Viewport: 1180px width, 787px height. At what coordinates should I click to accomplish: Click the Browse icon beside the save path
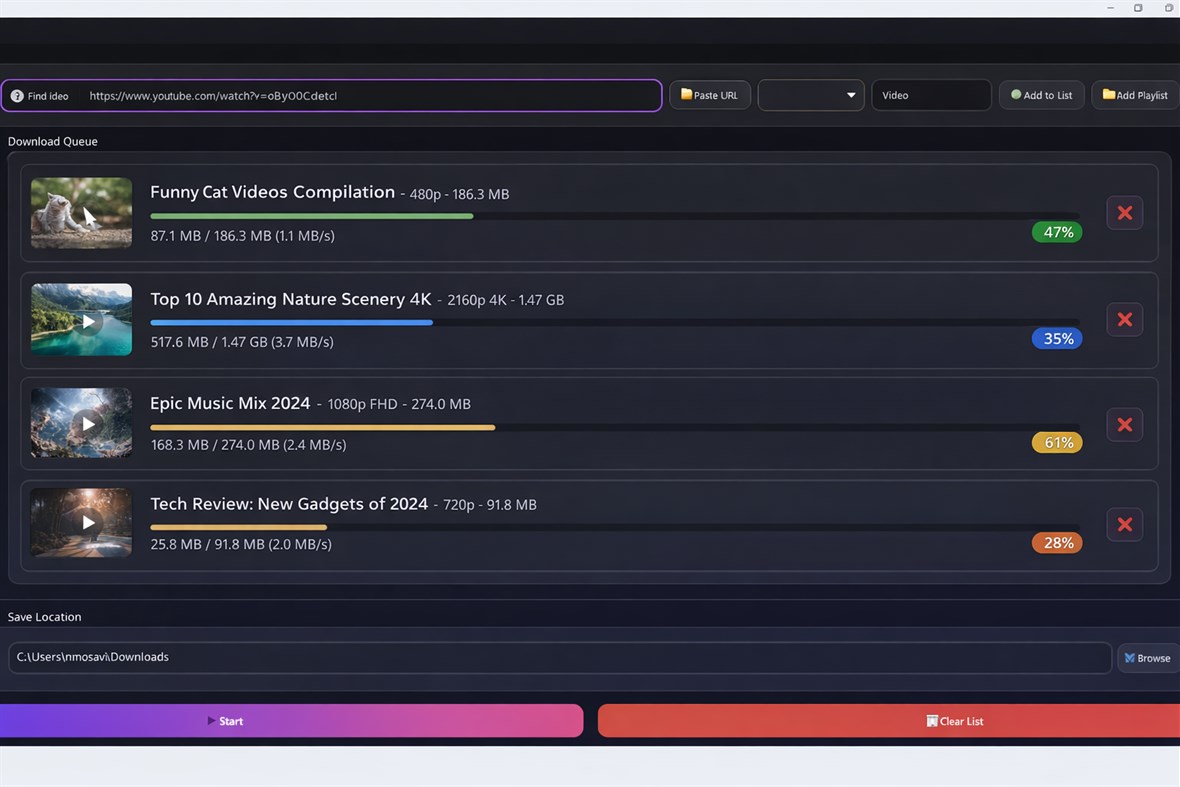[x=1131, y=658]
